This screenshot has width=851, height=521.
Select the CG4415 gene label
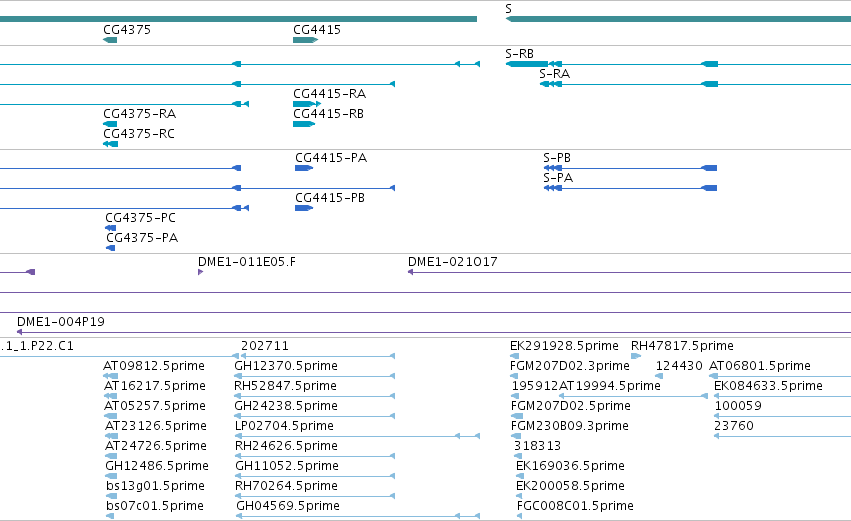coord(317,30)
